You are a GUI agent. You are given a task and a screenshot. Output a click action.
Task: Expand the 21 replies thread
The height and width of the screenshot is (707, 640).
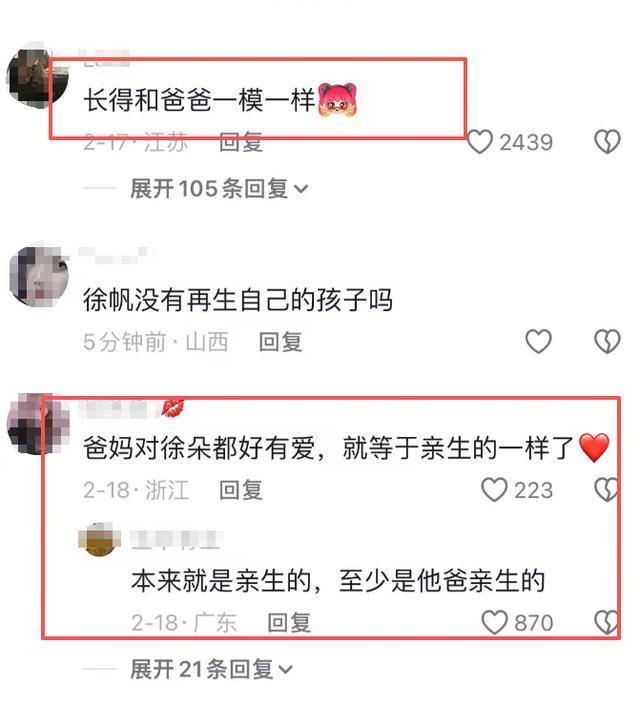211,669
